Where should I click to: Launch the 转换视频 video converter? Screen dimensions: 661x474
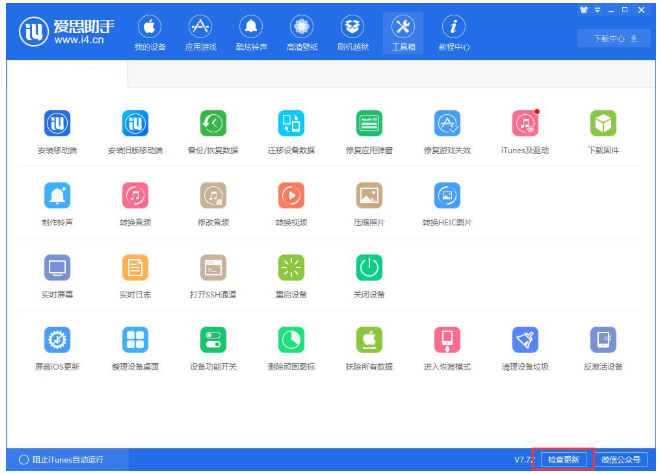(291, 204)
